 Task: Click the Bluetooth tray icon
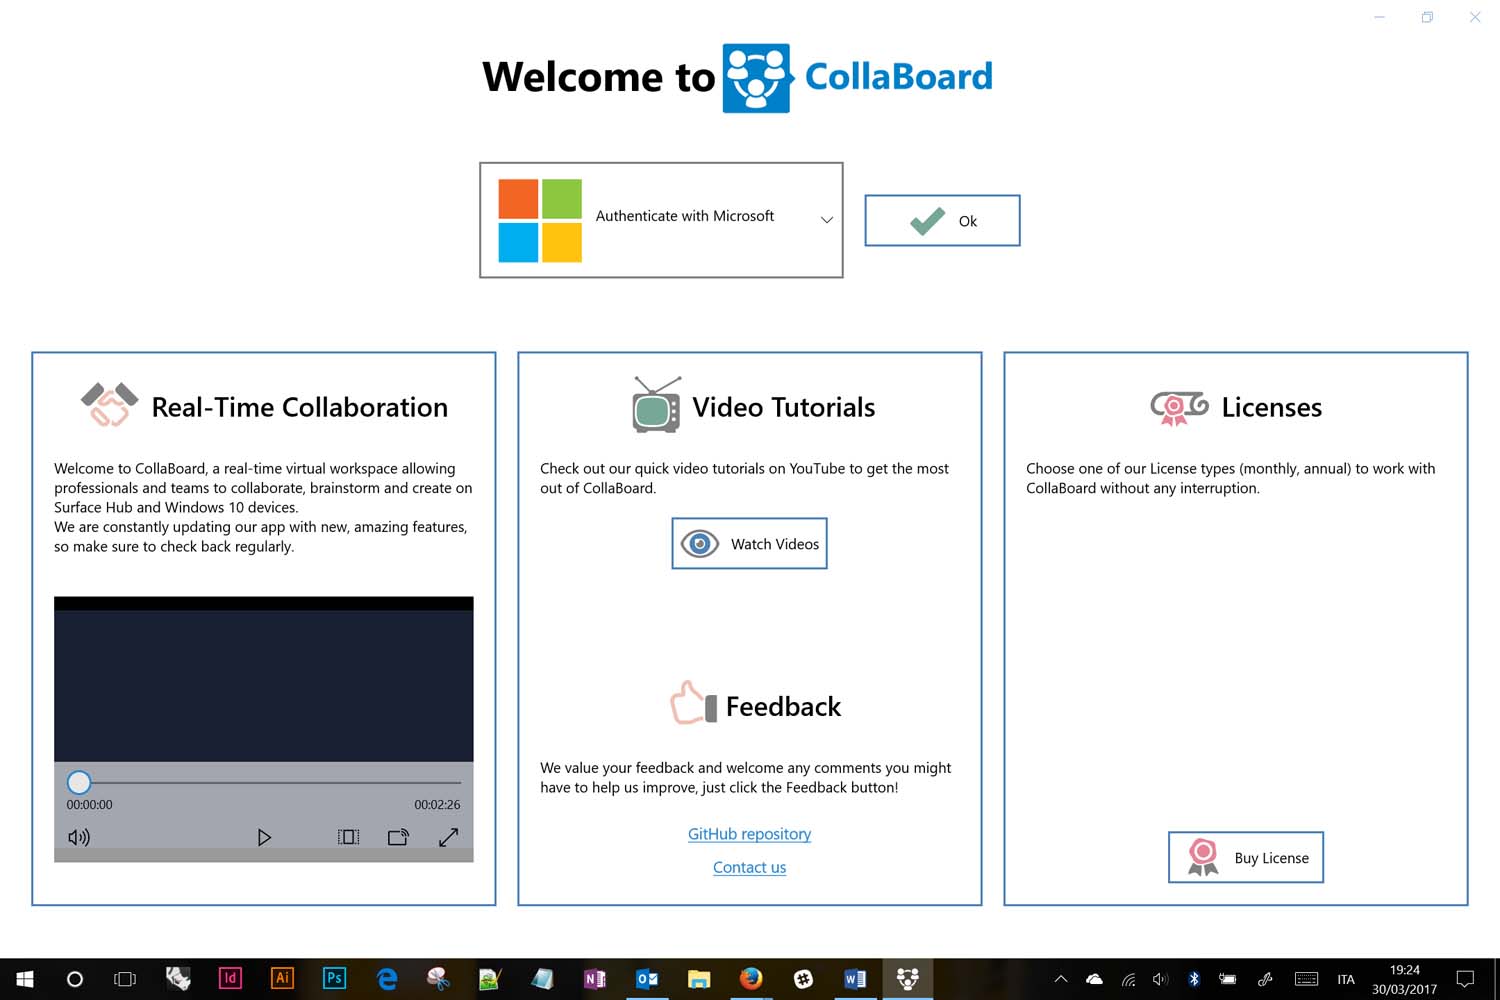pyautogui.click(x=1193, y=979)
